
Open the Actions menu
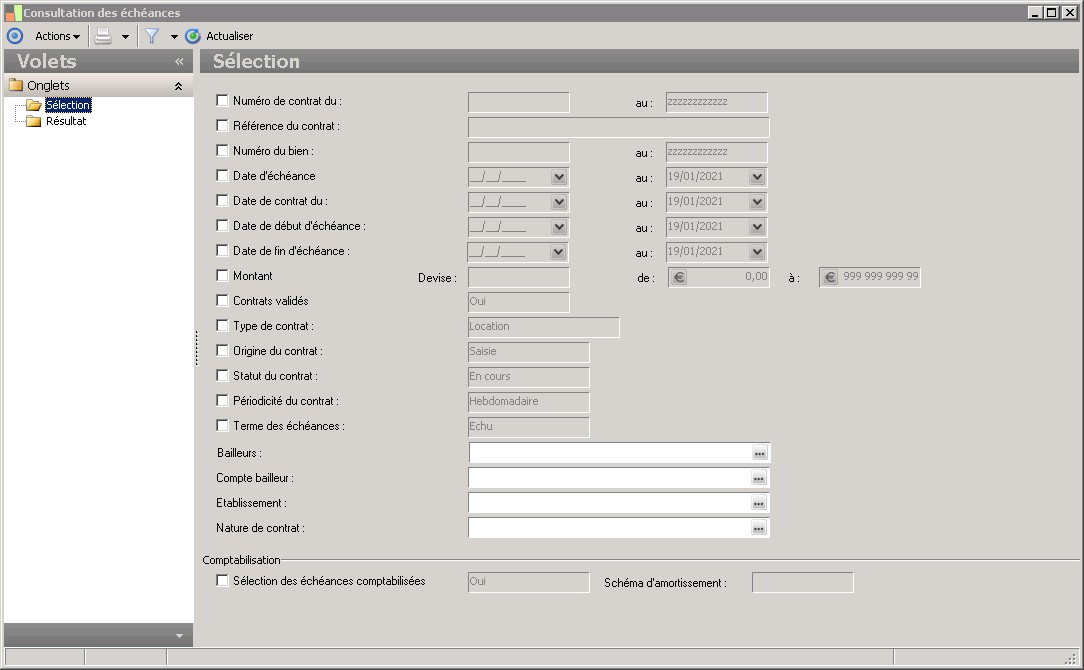(57, 36)
